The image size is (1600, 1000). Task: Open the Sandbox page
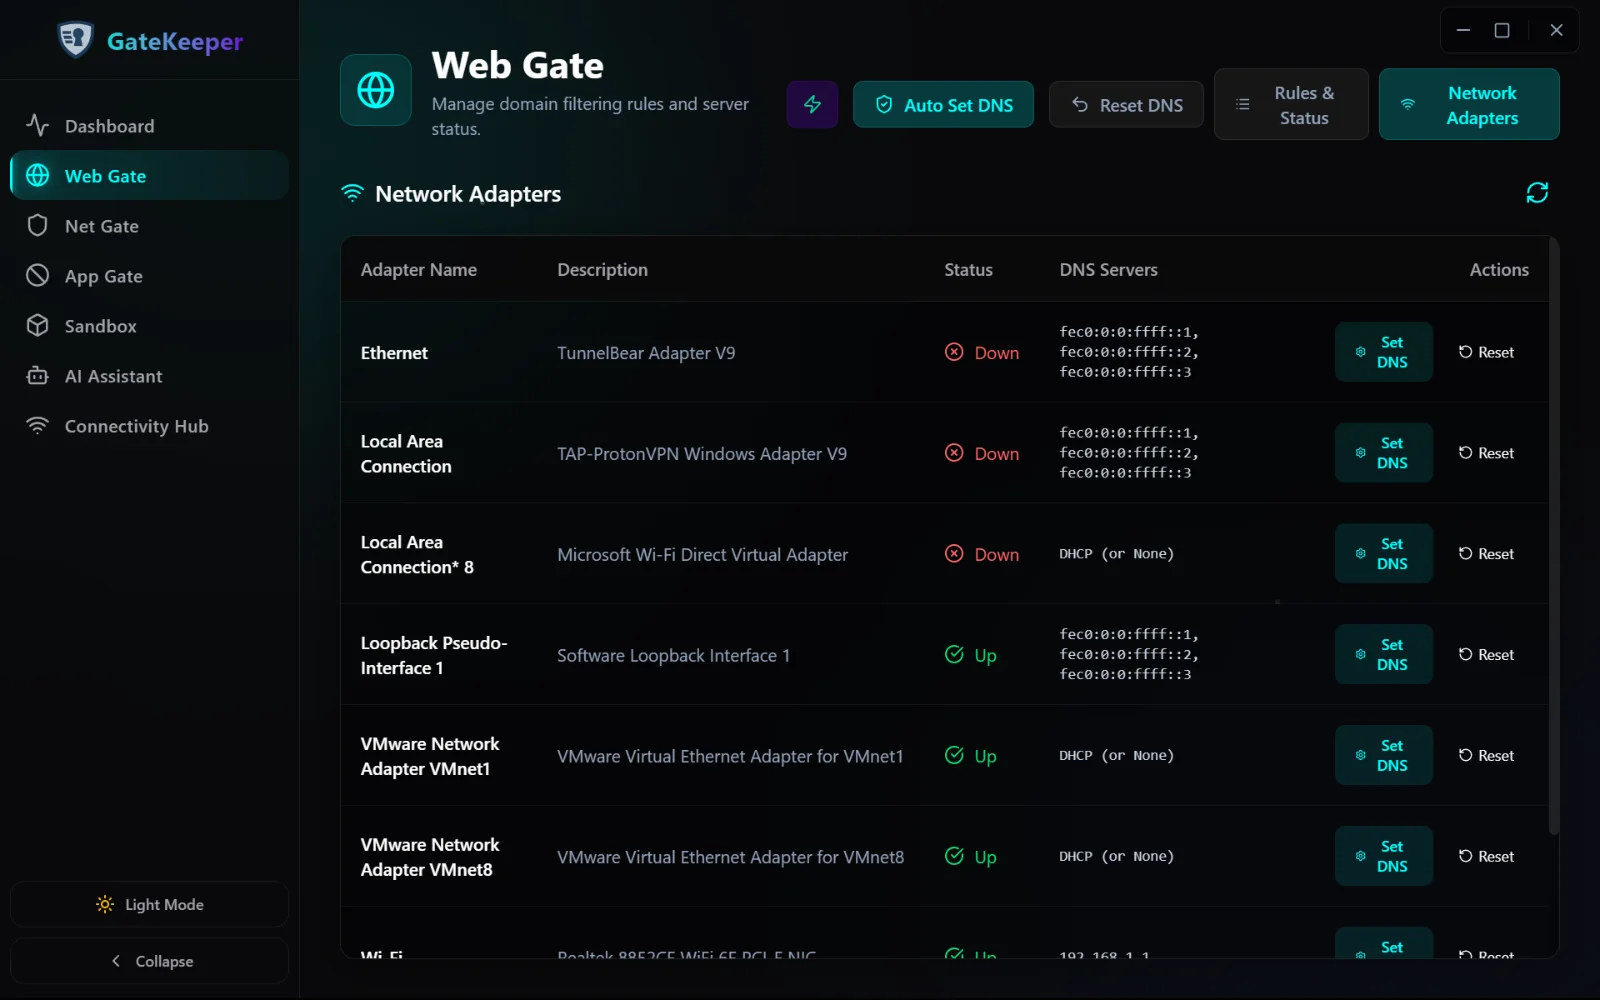pyautogui.click(x=150, y=326)
